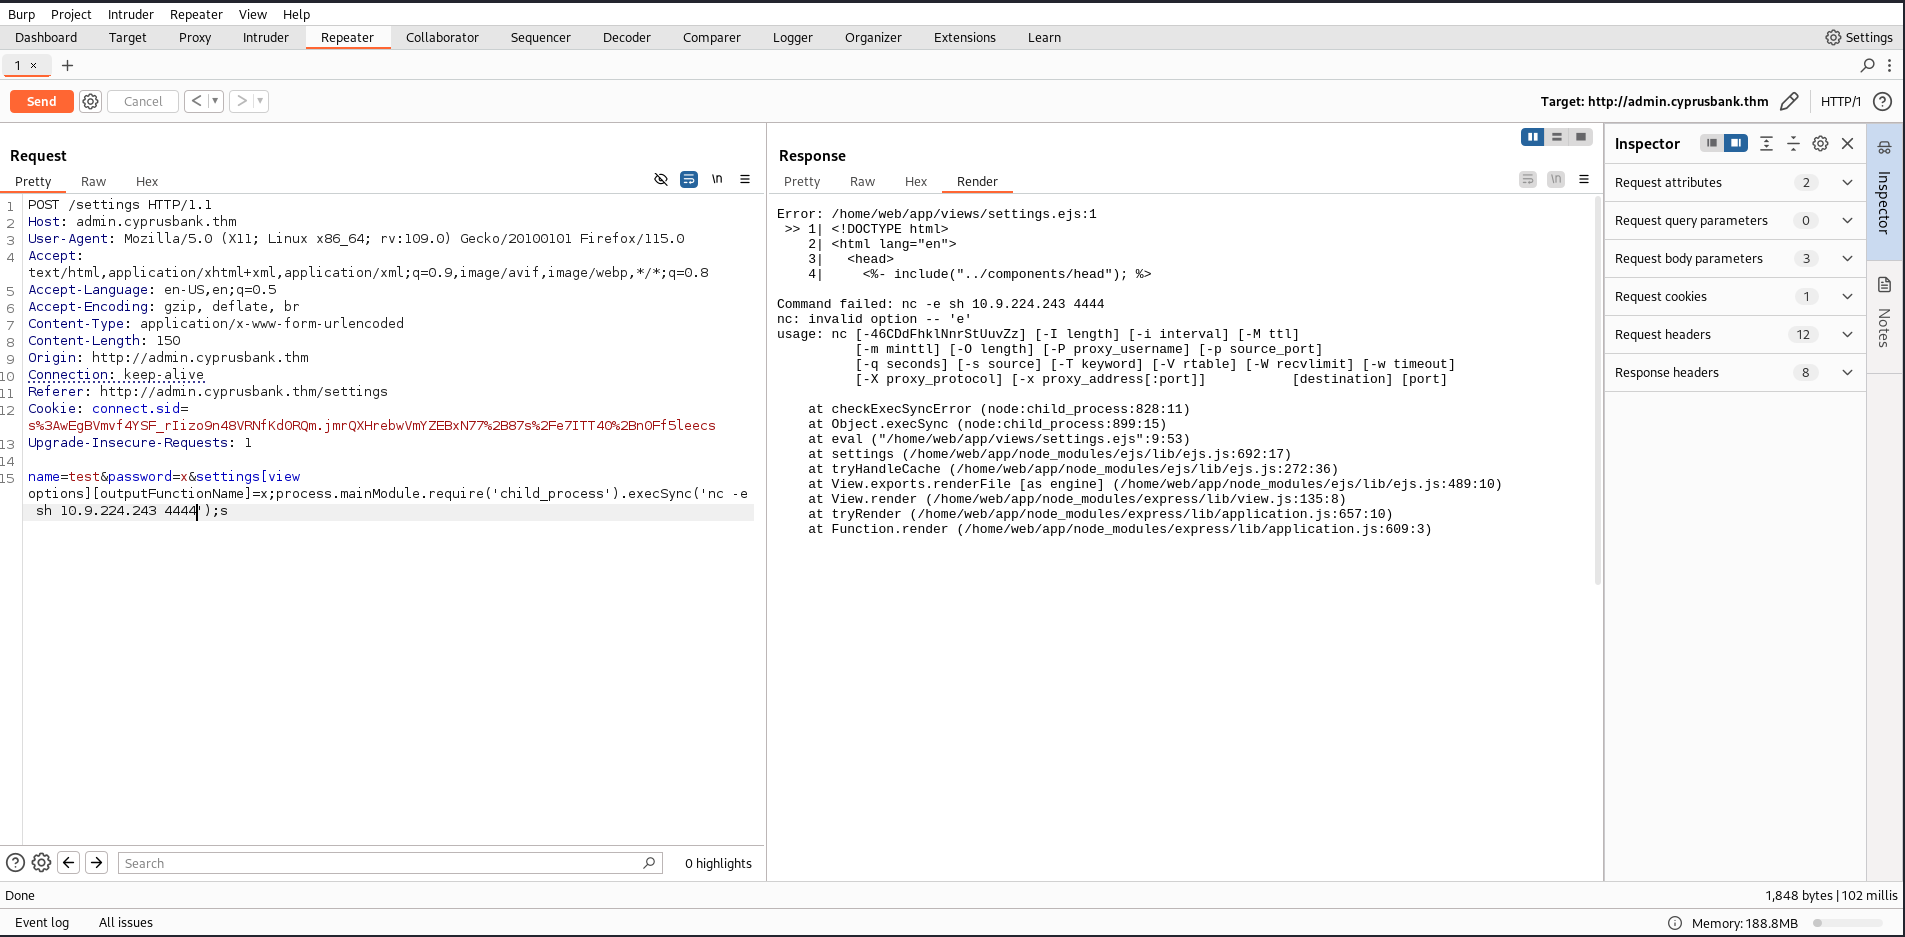The width and height of the screenshot is (1905, 937).
Task: Toggle hide non-printable characters eye icon in Request
Action: [661, 179]
